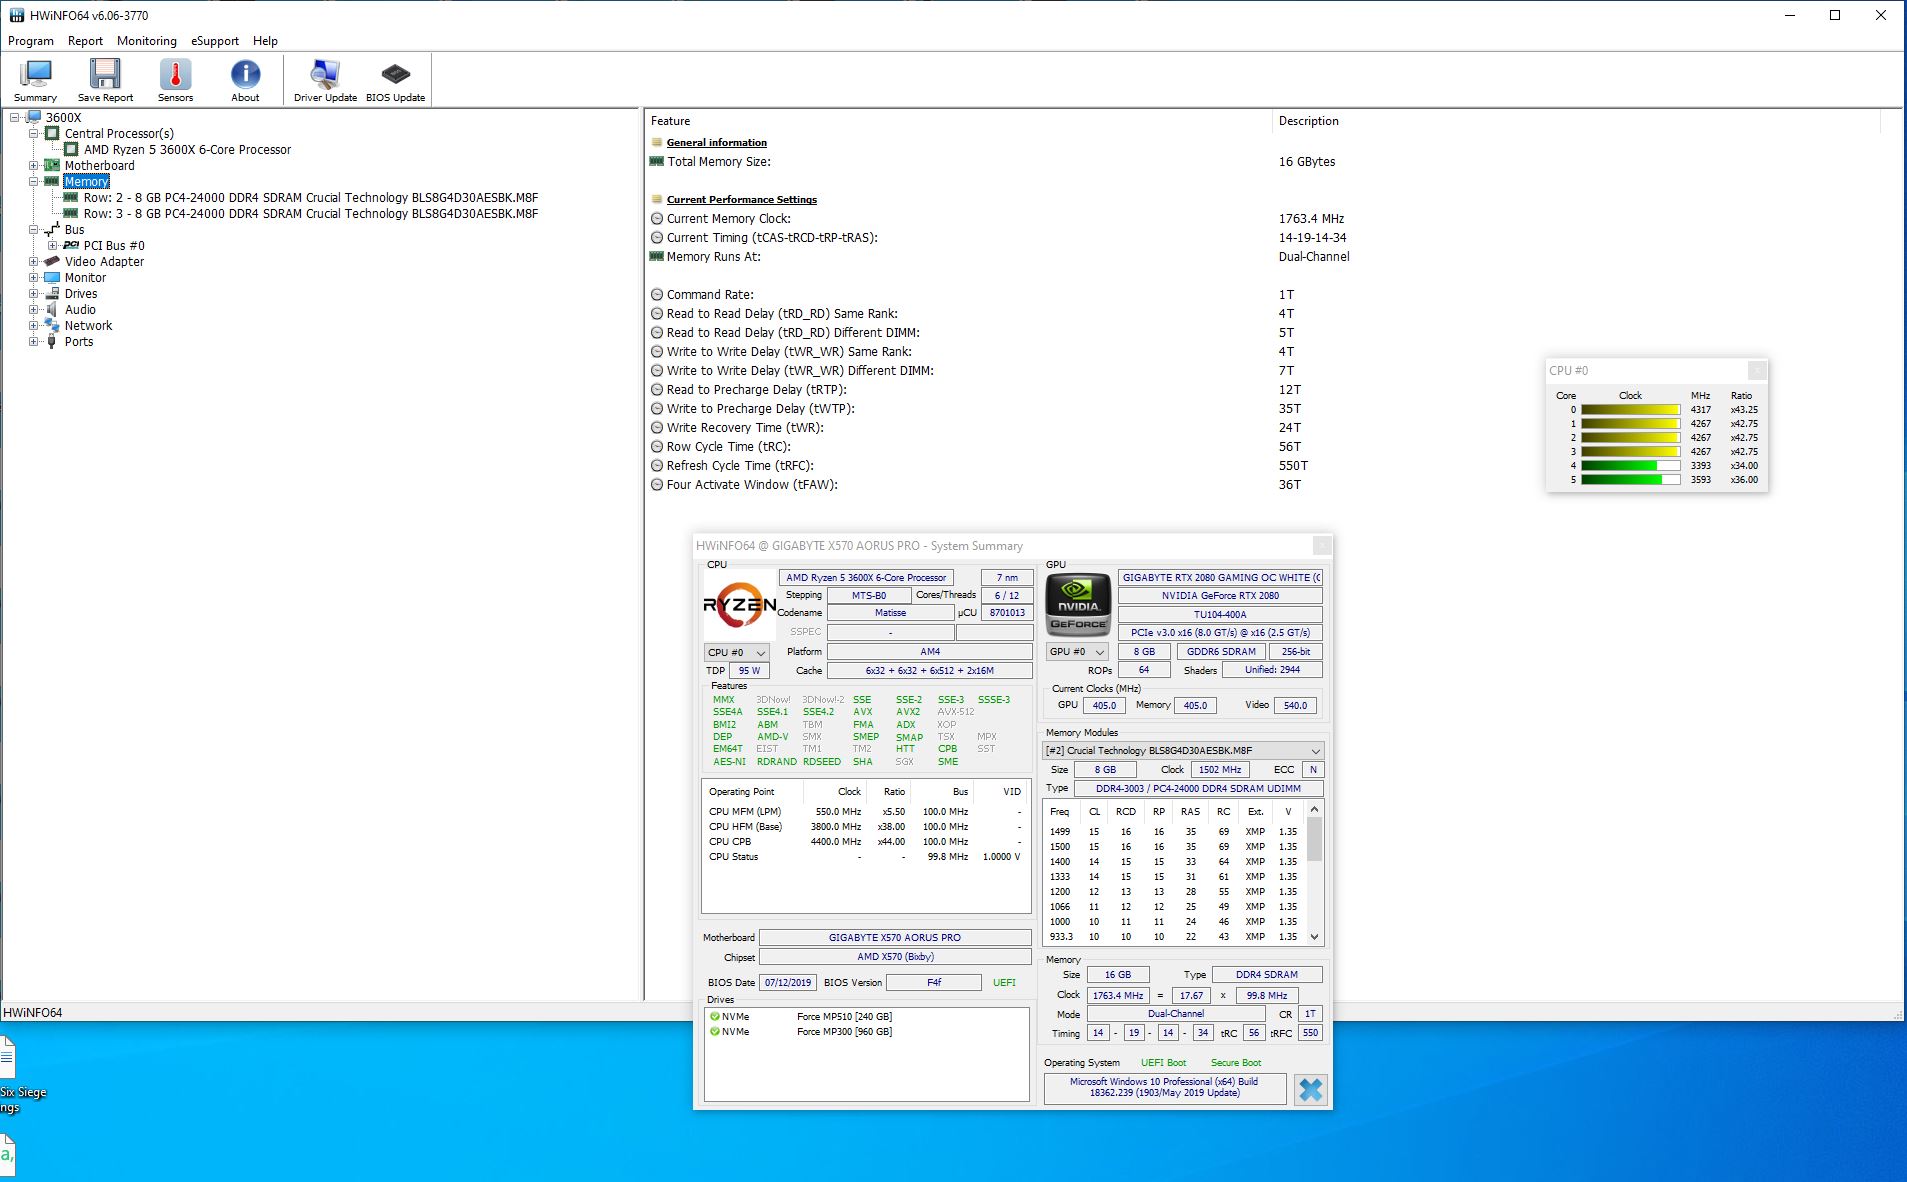Select the Row: 3 memory module entry
The height and width of the screenshot is (1182, 1907).
point(310,213)
